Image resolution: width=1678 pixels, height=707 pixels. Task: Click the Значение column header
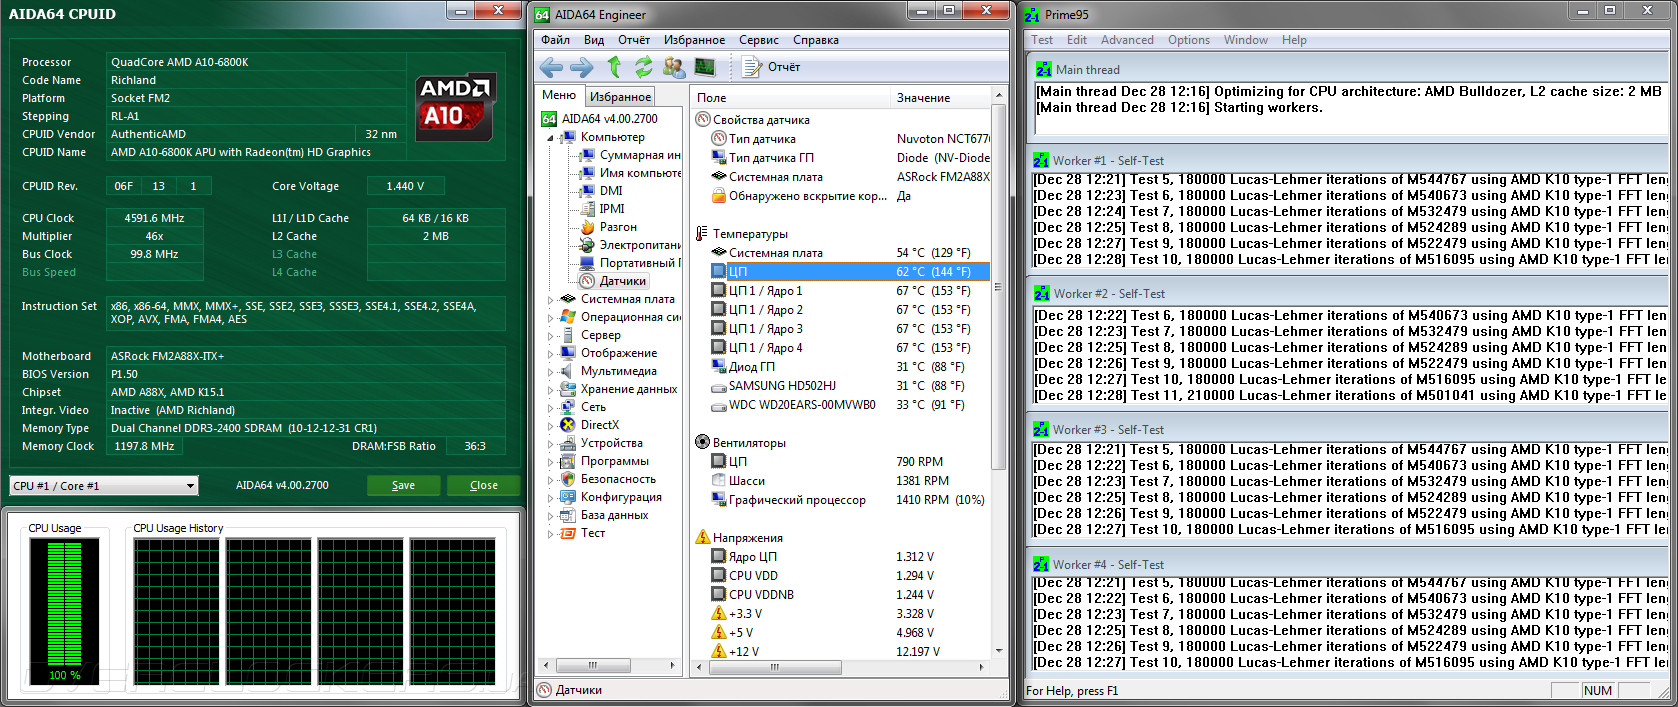pos(940,98)
